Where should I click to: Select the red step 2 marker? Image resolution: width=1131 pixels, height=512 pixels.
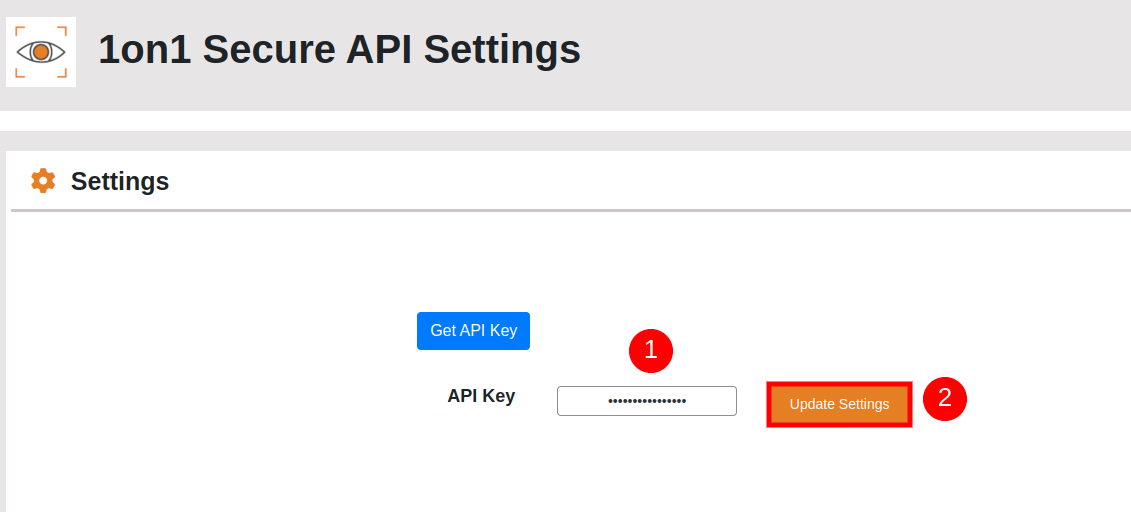point(944,399)
